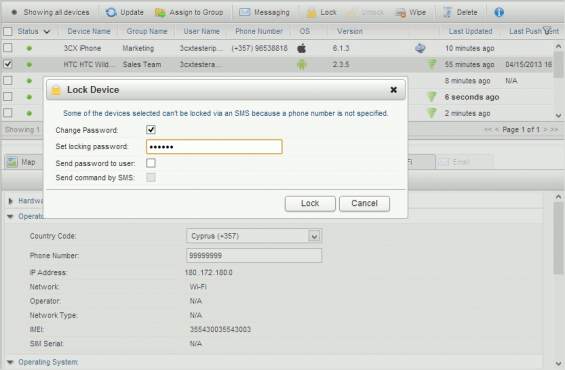Click the filter funnel icon in header
Image resolution: width=565 pixels, height=370 pixels.
[x=547, y=31]
